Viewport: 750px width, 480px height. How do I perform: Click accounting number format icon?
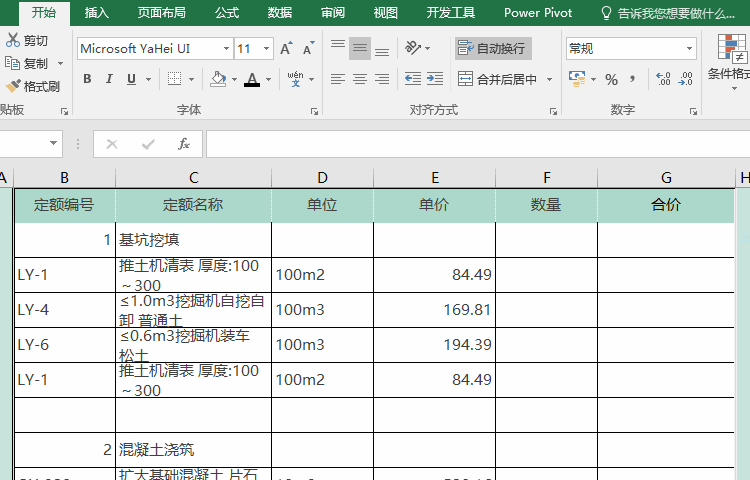pos(577,78)
